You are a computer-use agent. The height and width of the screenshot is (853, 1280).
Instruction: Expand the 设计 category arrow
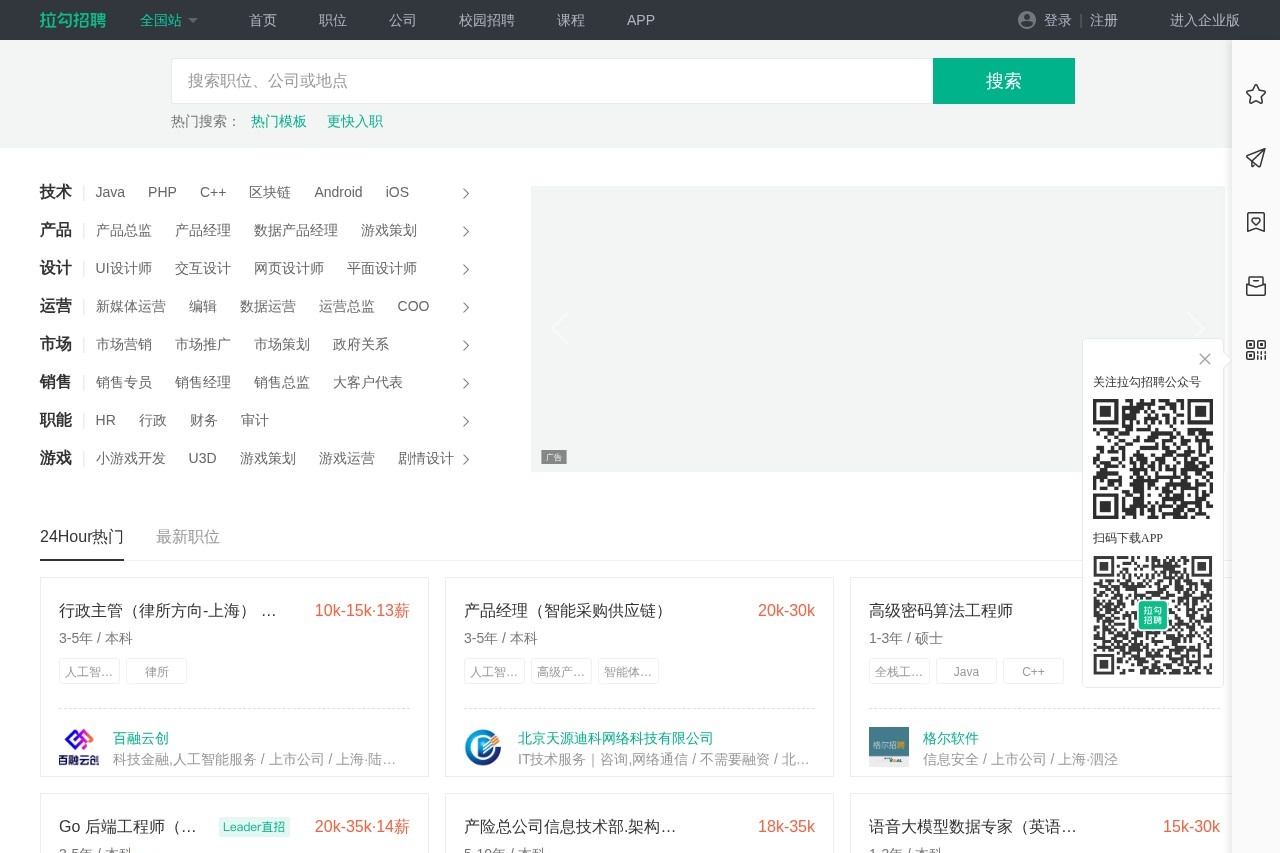coord(466,269)
